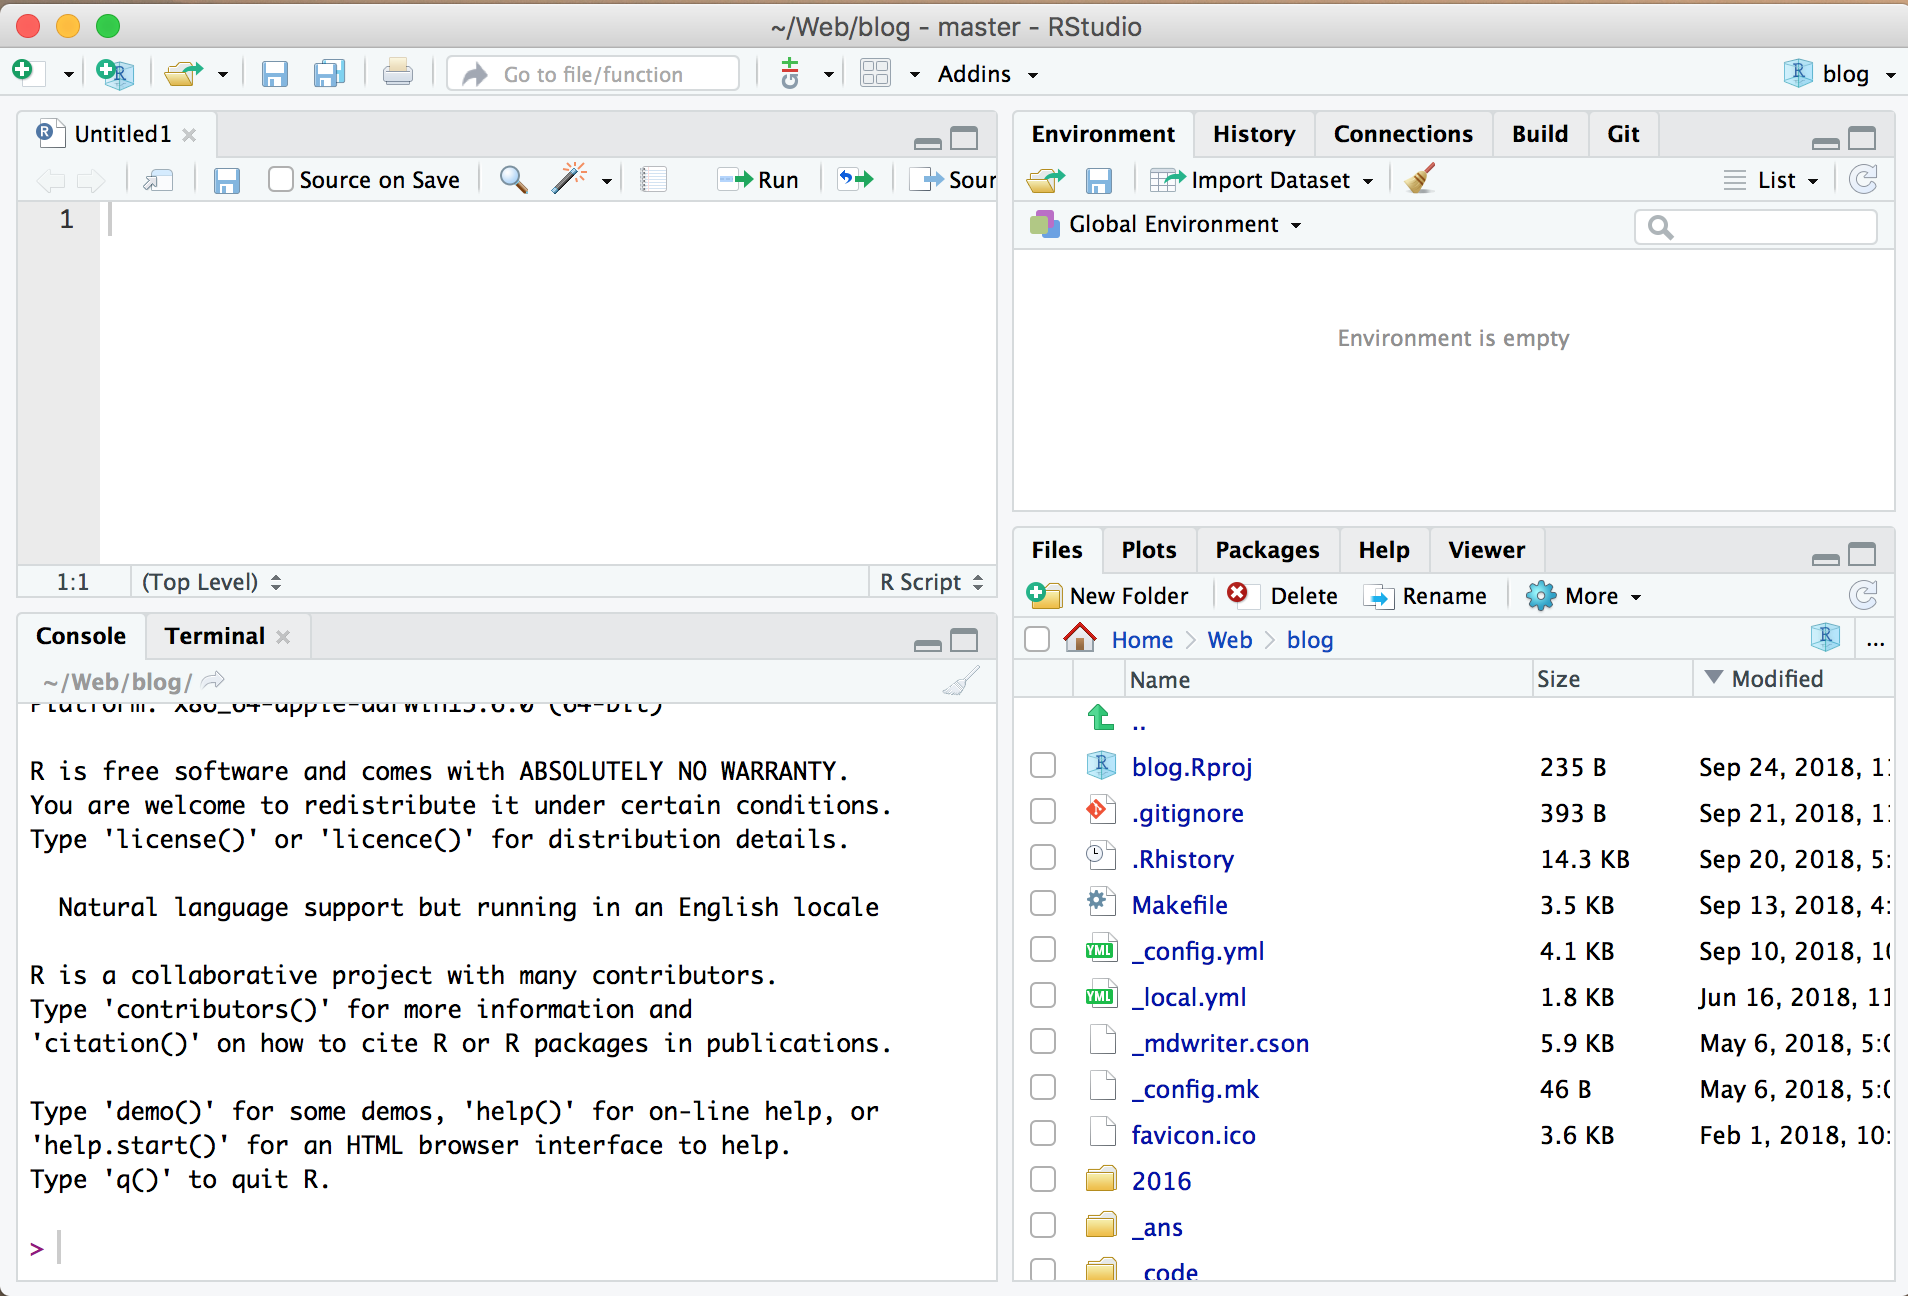Open the List view dropdown
The height and width of the screenshot is (1296, 1908).
pyautogui.click(x=1771, y=180)
